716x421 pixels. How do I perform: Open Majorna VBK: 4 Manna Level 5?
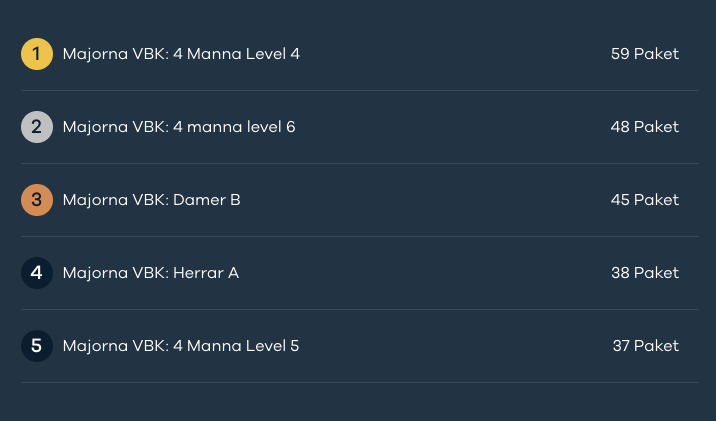181,346
